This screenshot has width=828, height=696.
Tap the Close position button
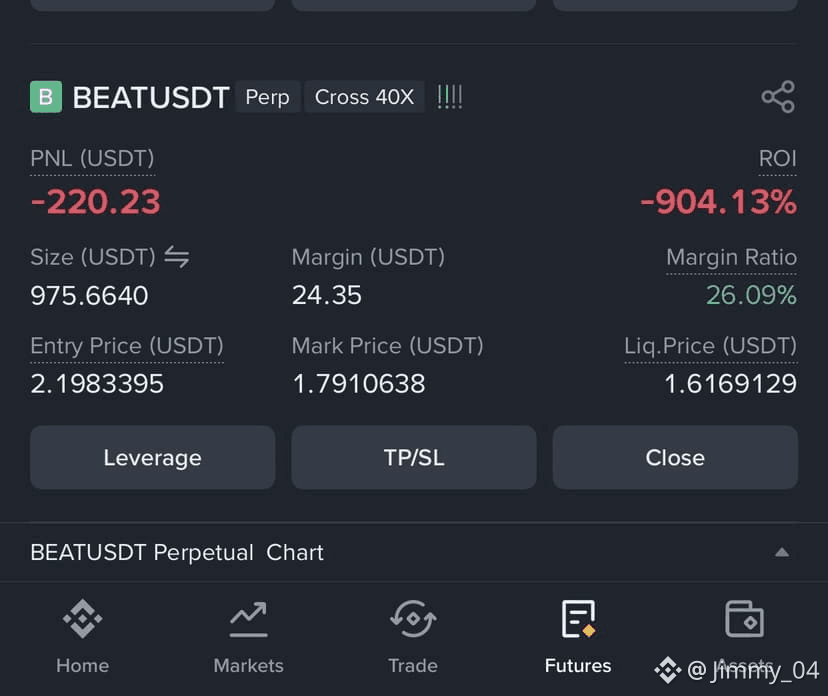tap(675, 457)
